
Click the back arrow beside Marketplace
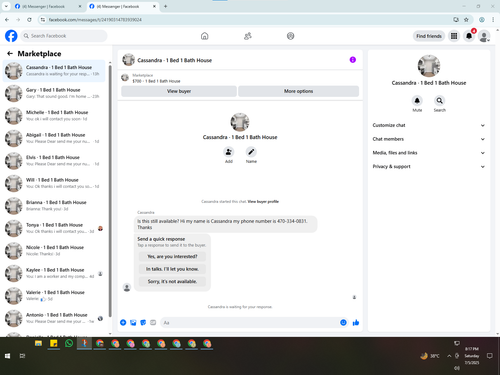[x=10, y=53]
